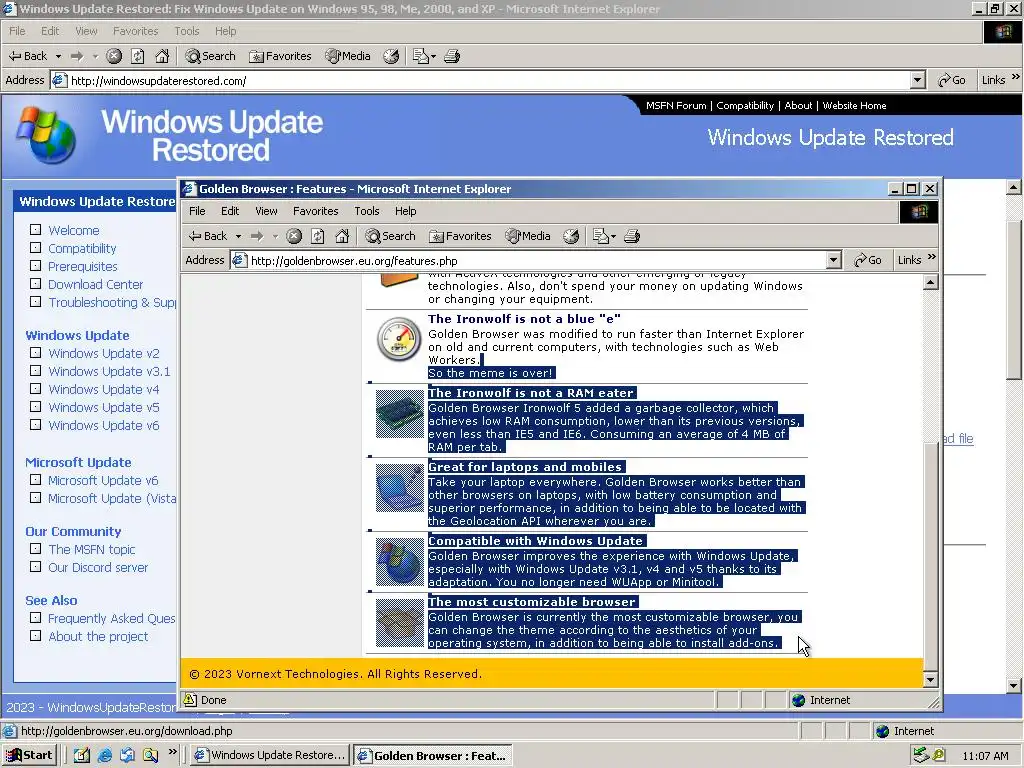The width and height of the screenshot is (1024, 768).
Task: Open Forward history dropdown in Golden Browser
Action: coord(275,236)
